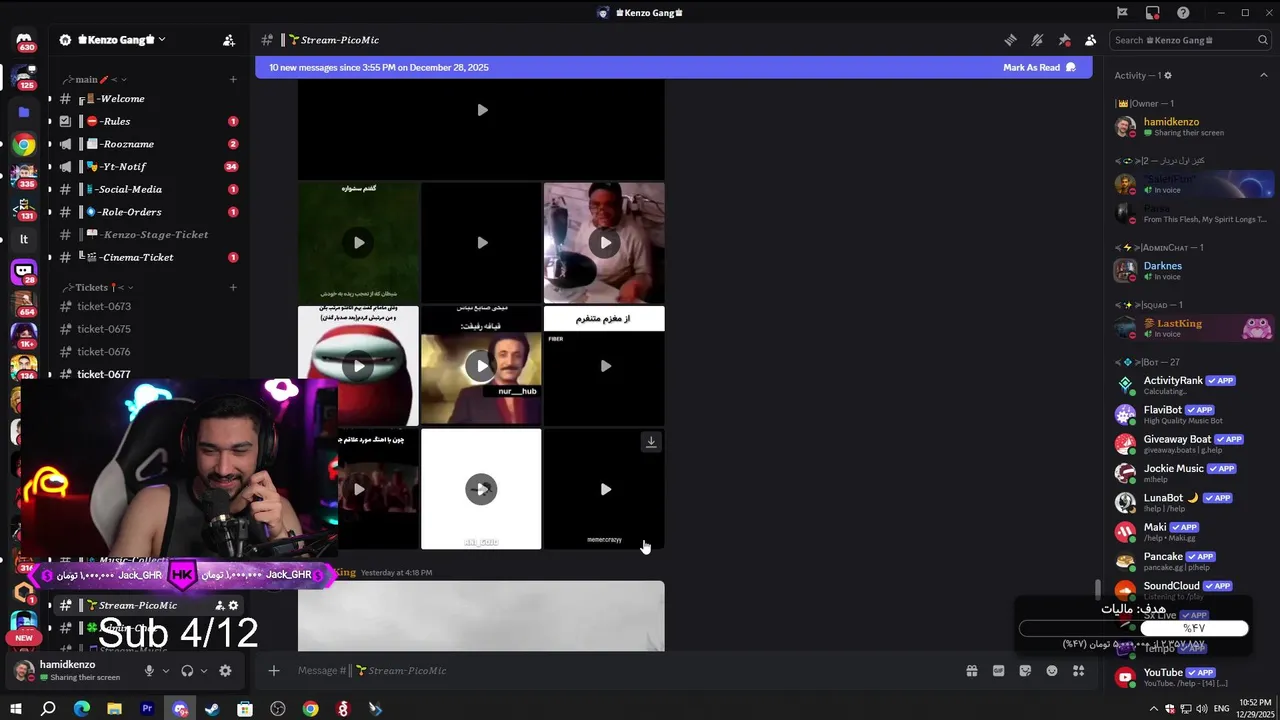Open Discord direct messages home icon
1280x720 pixels.
[x=24, y=41]
